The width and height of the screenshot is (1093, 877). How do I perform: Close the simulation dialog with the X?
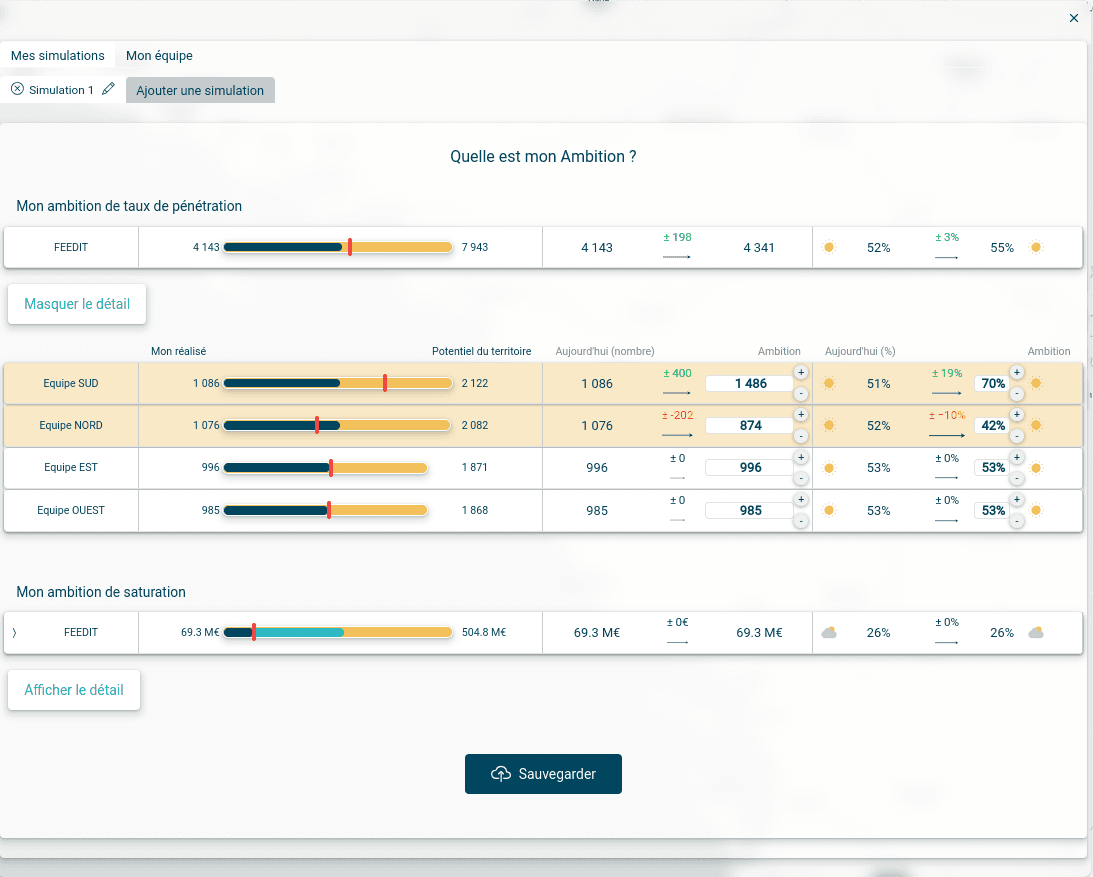1073,18
